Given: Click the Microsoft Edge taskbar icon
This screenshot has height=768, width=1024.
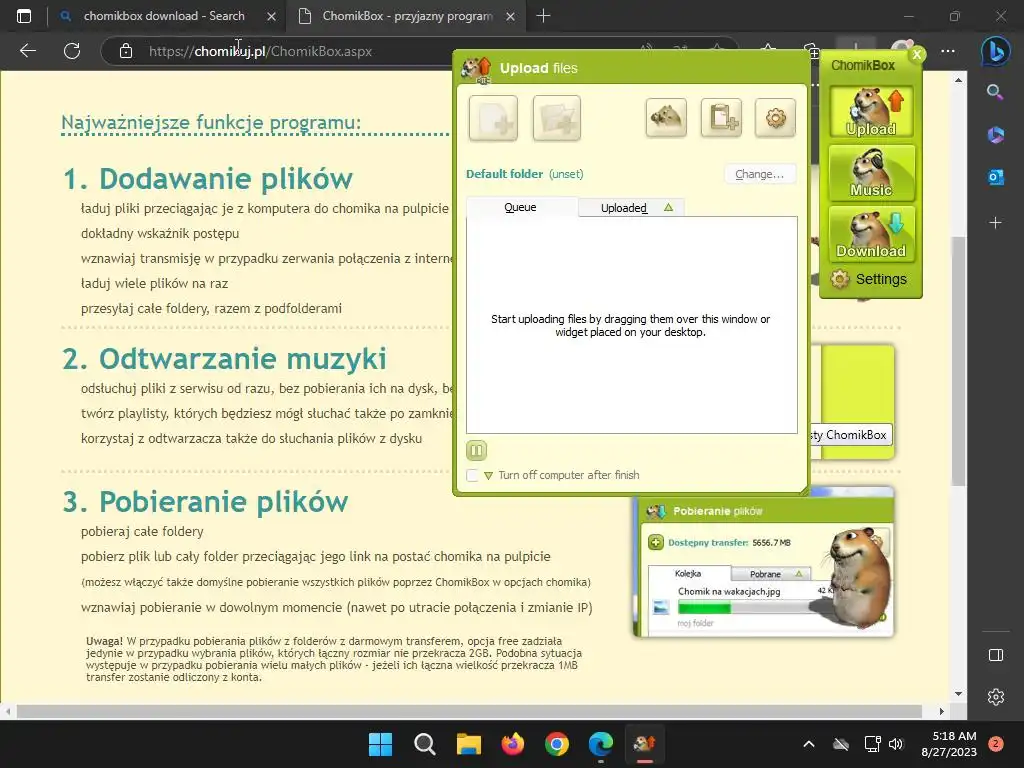Looking at the screenshot, I should (601, 744).
